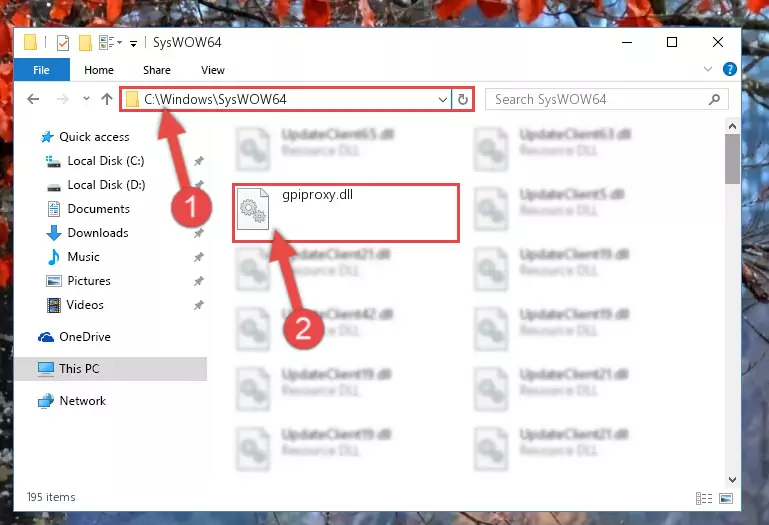769x525 pixels.
Task: Maximize the SysWOW64 window
Action: [x=672, y=43]
